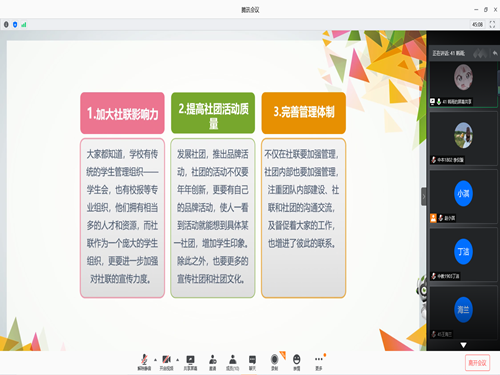Open the emoji reactions icon
Viewport: 500px width, 375px height.
[296, 362]
